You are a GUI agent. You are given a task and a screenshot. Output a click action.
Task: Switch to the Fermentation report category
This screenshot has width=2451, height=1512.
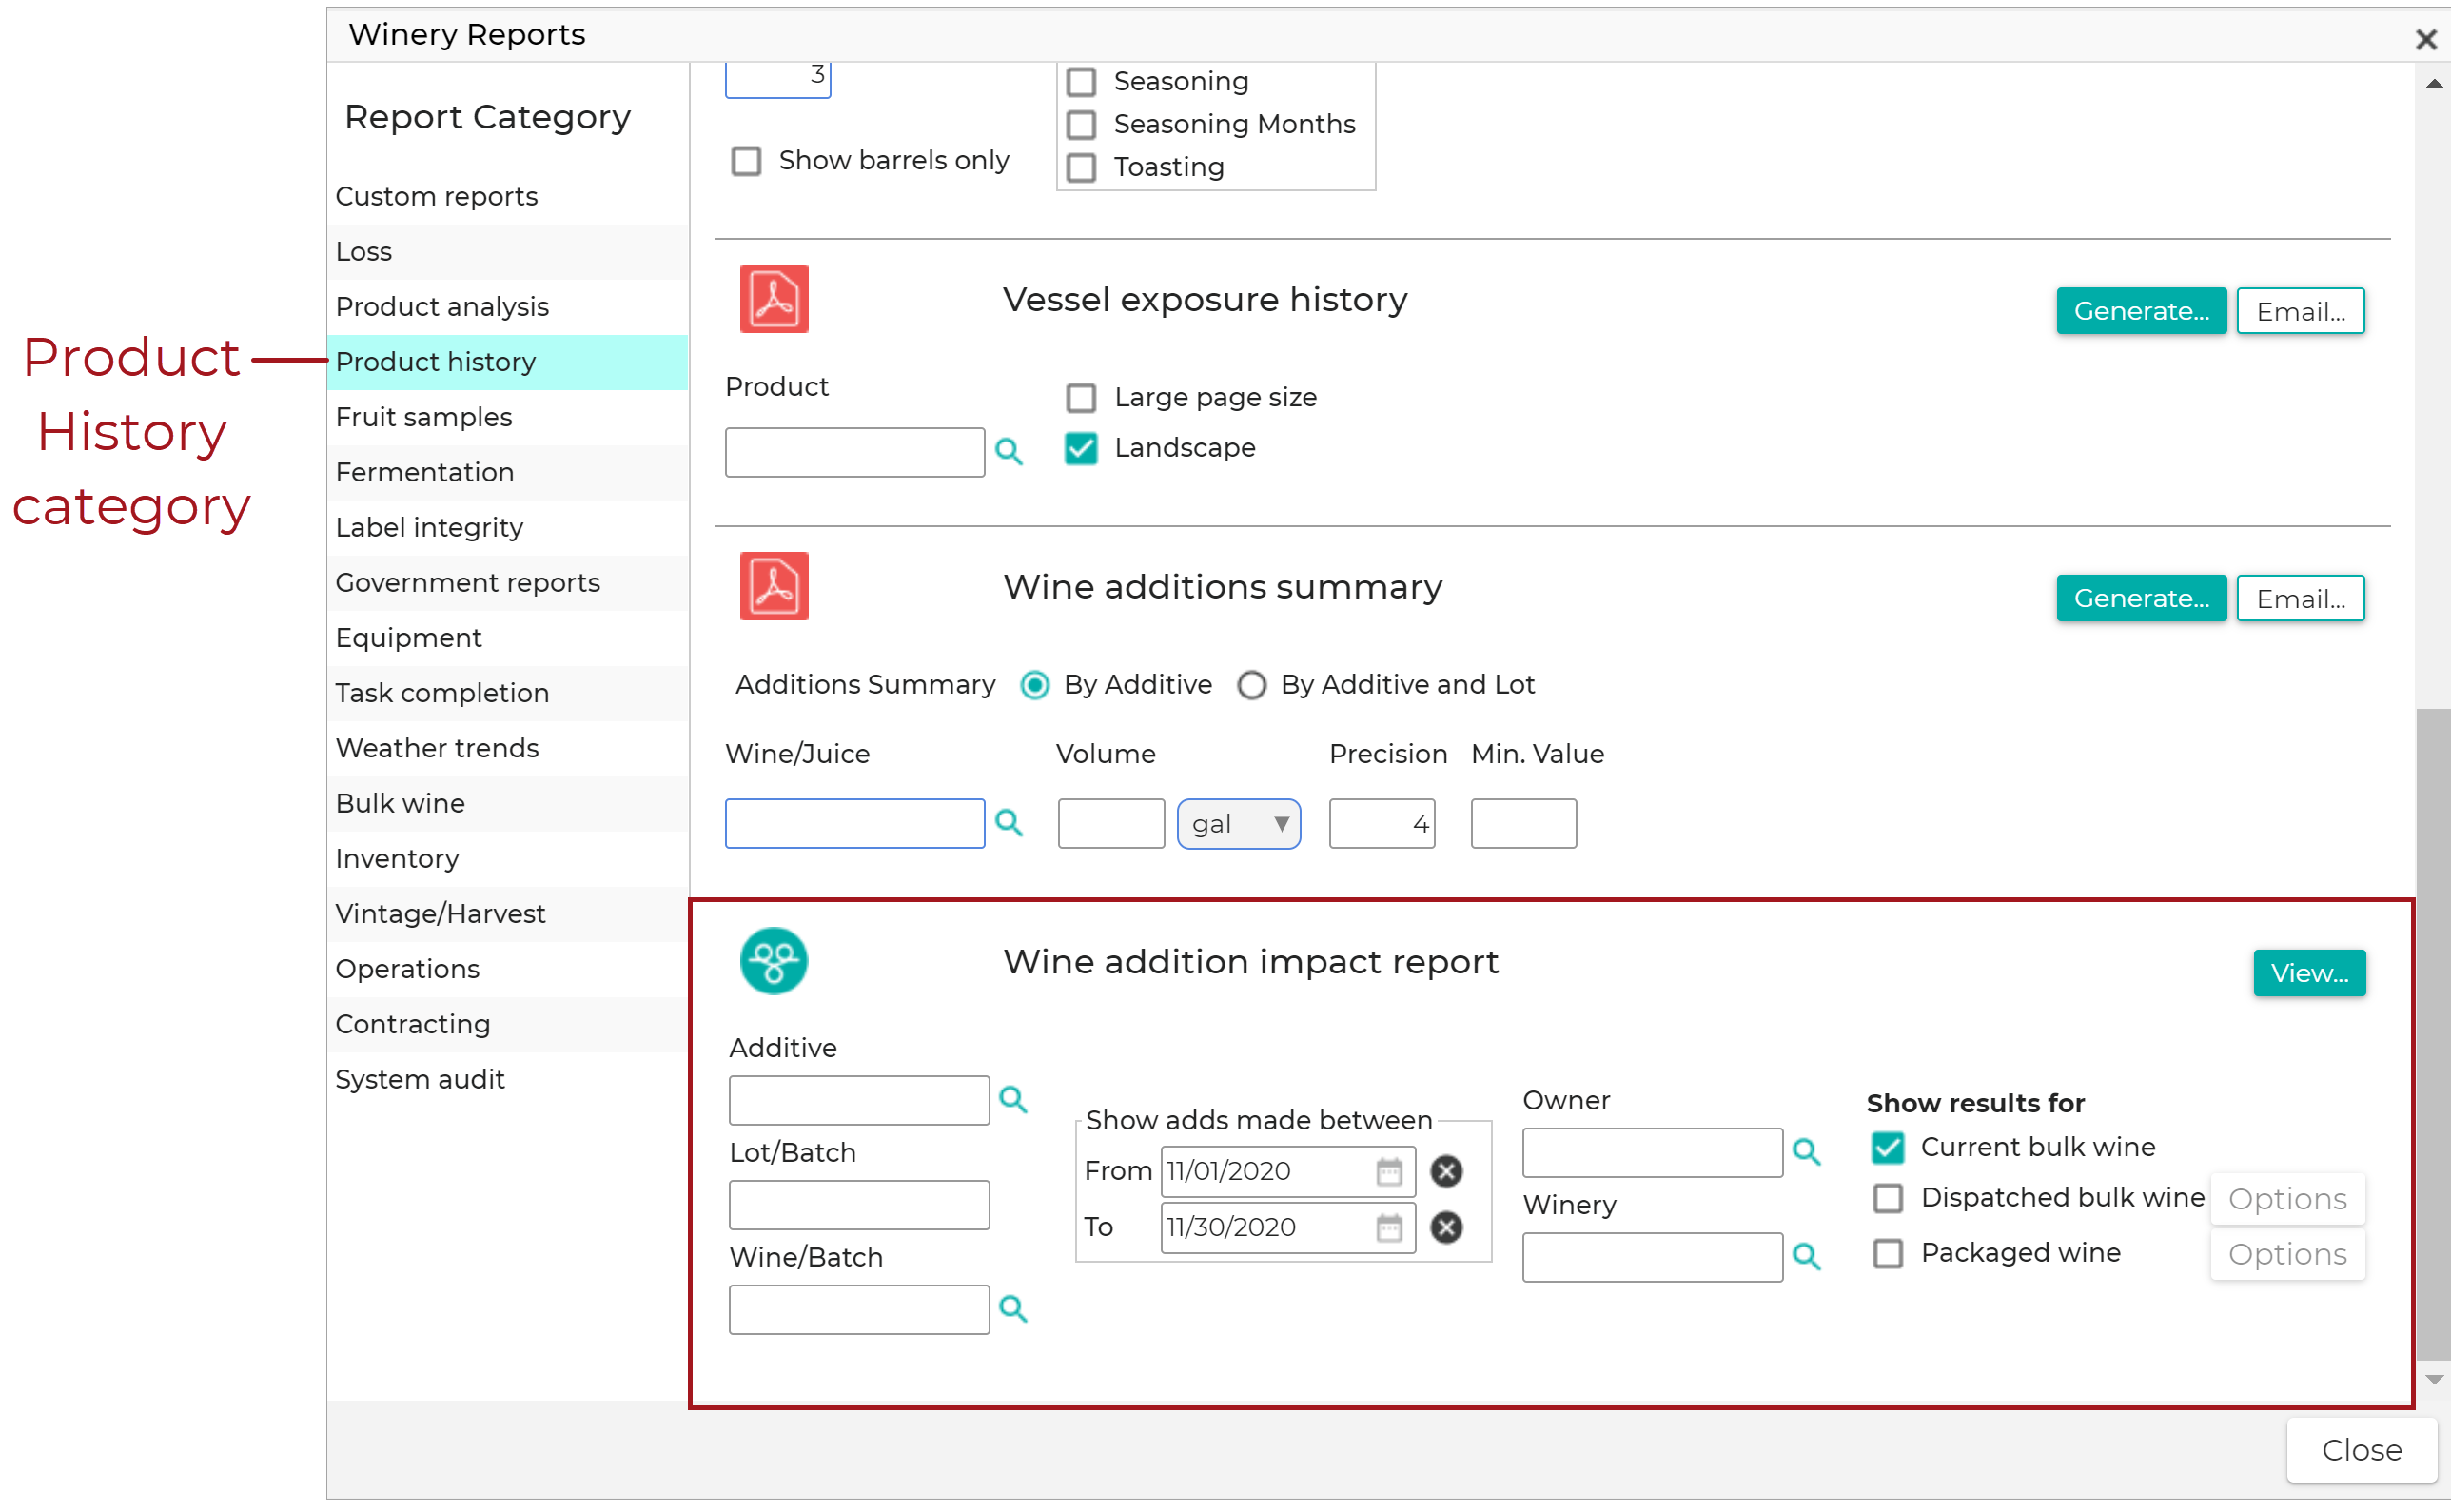[425, 471]
